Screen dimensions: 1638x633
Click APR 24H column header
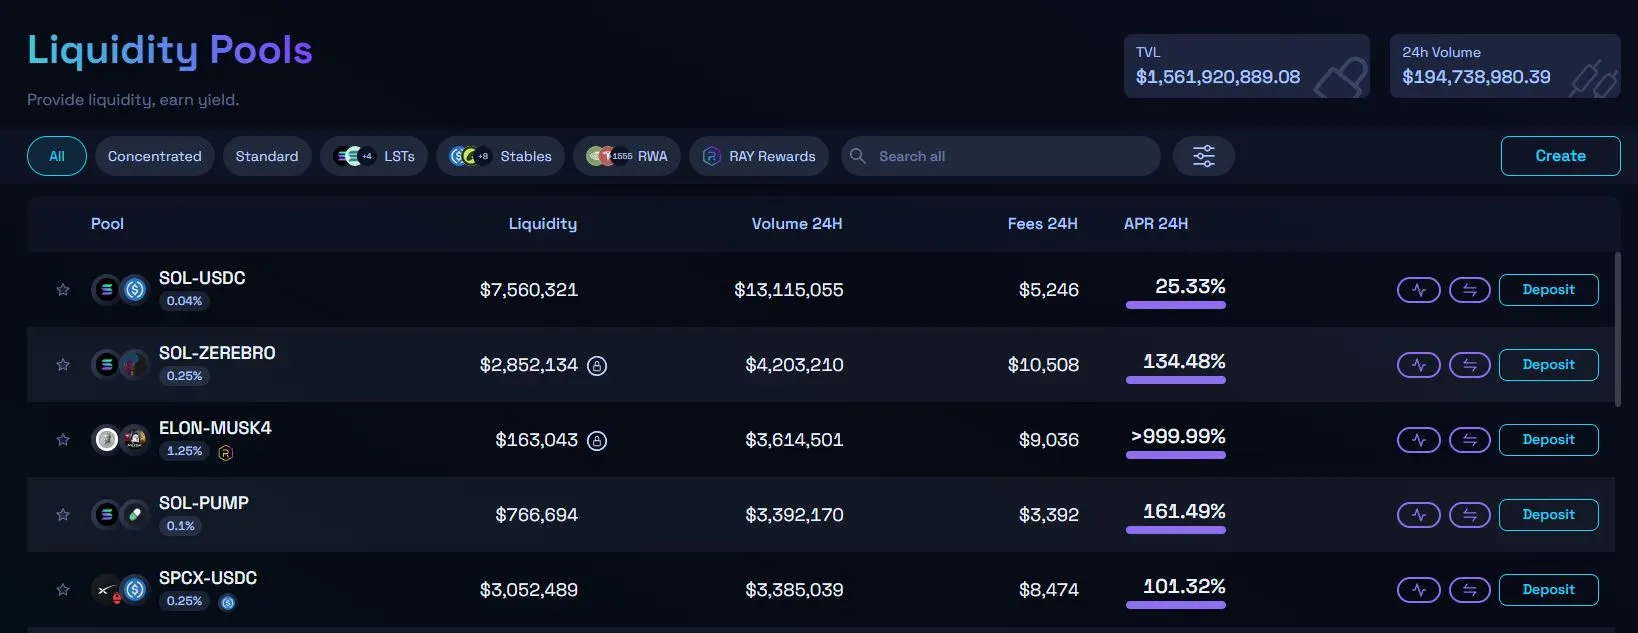pyautogui.click(x=1156, y=224)
